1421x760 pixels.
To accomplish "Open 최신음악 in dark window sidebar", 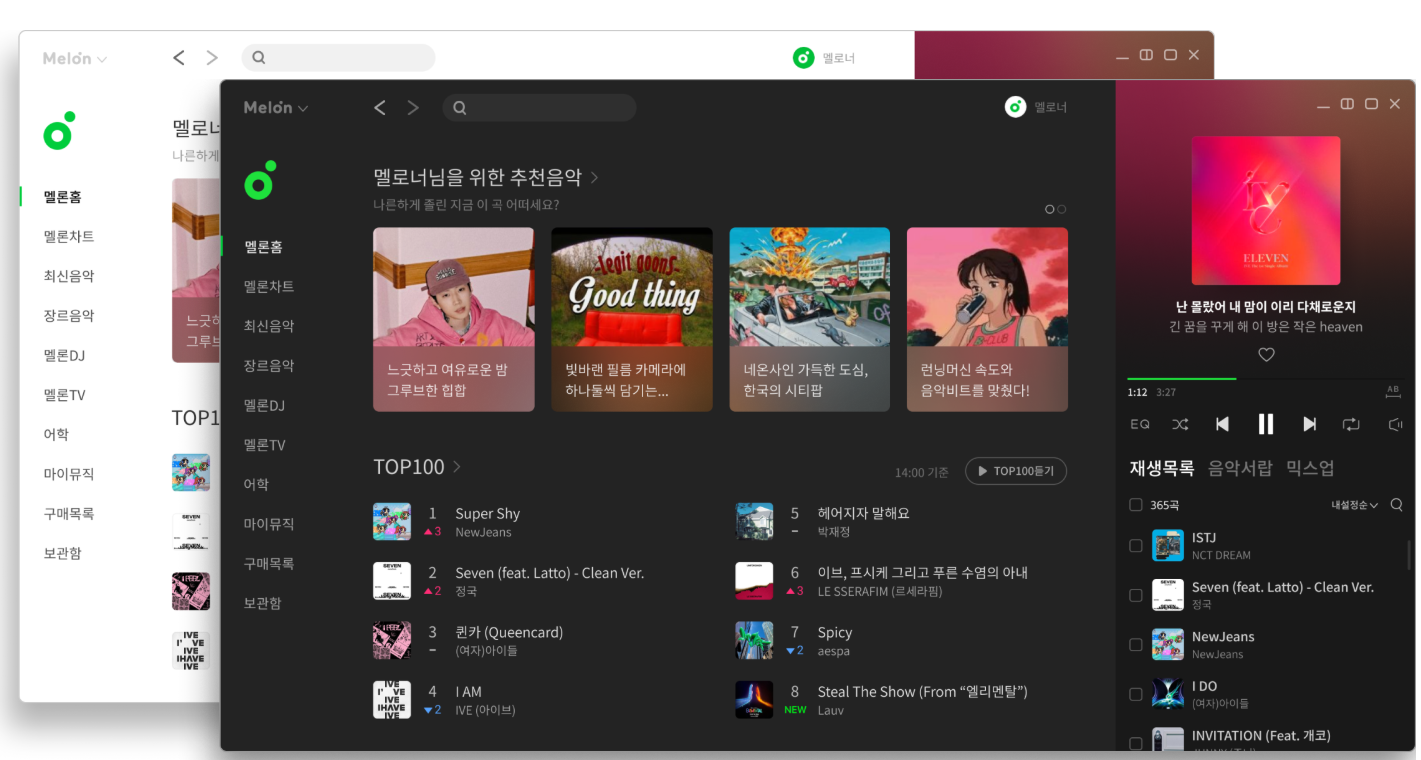I will tap(269, 326).
